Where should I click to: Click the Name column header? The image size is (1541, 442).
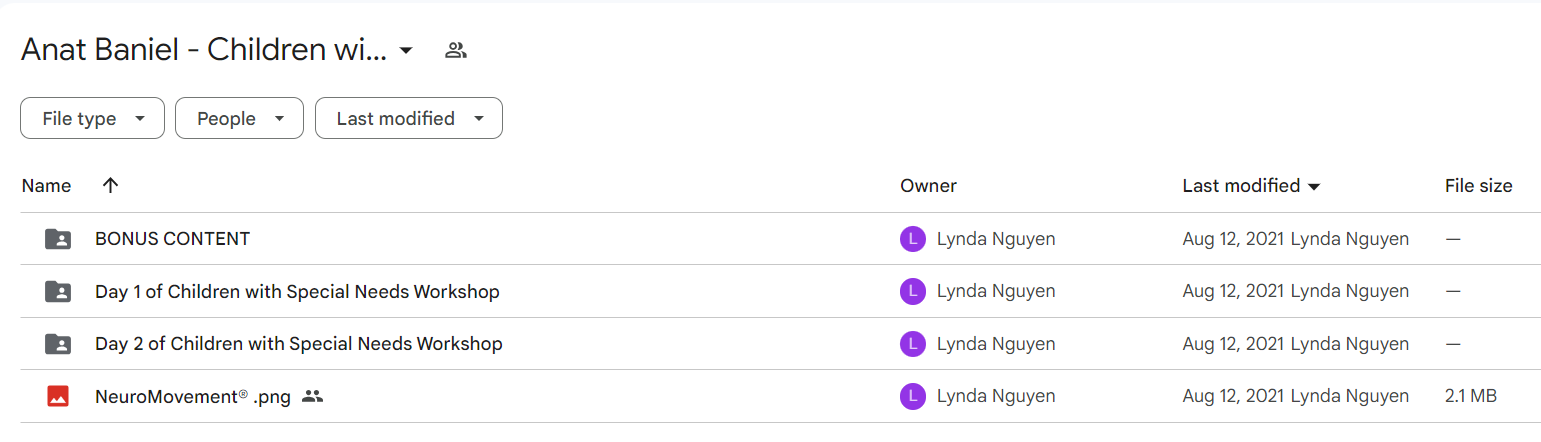[x=46, y=186]
